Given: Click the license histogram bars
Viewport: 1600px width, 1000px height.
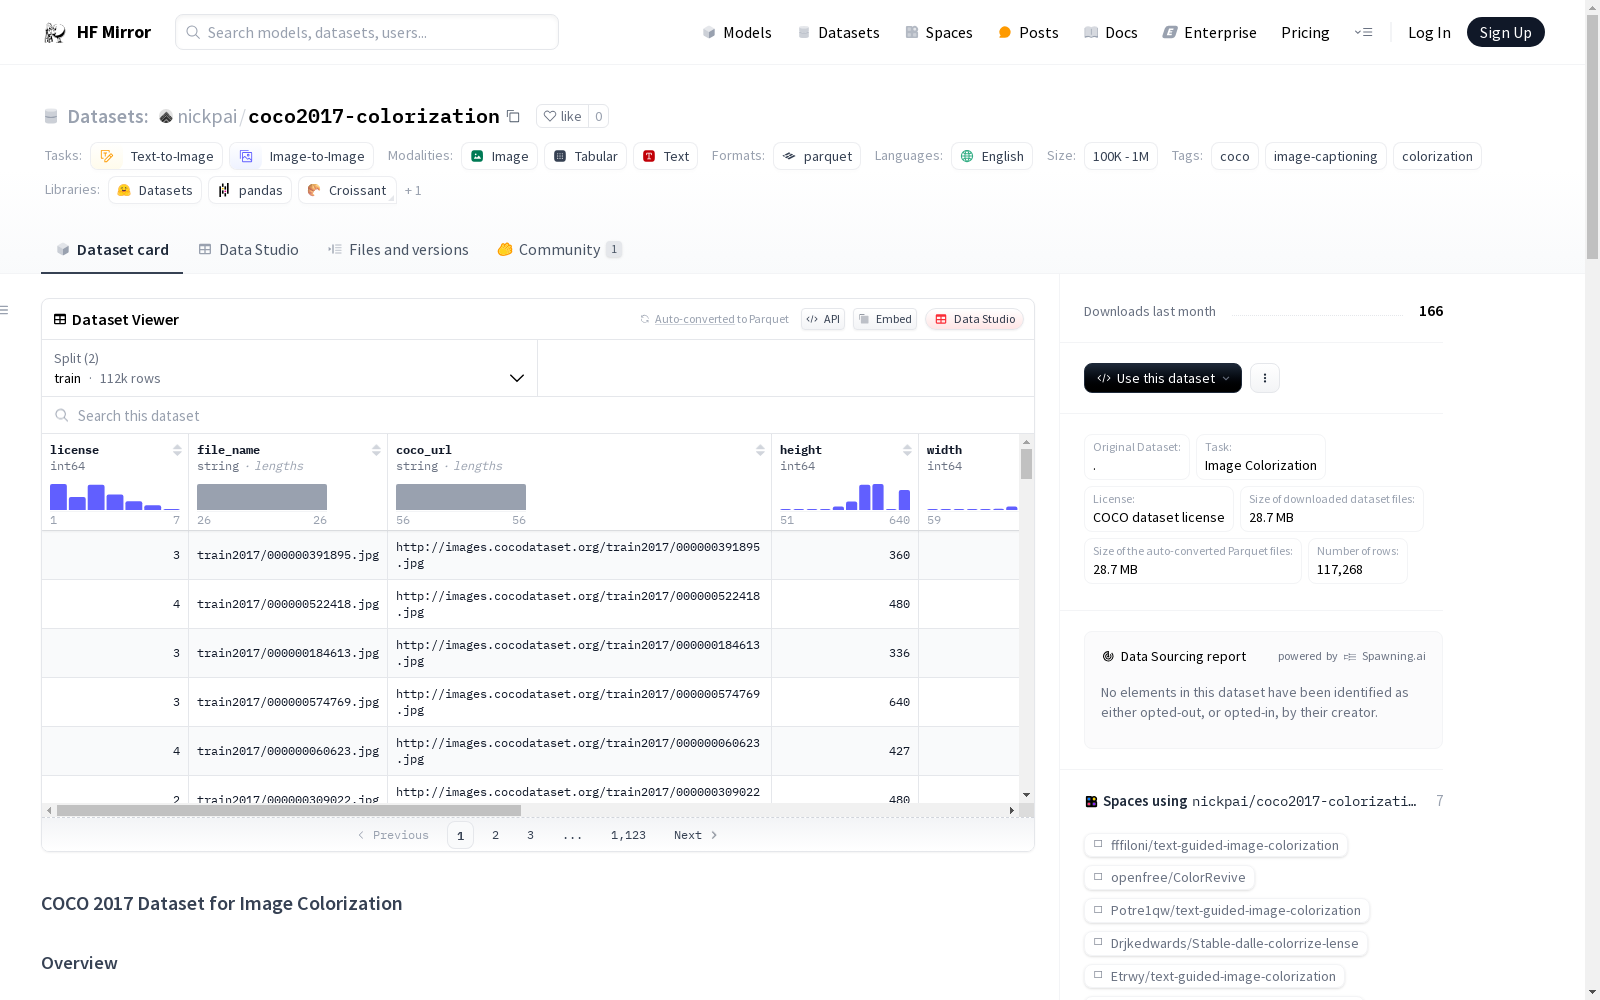Looking at the screenshot, I should click(x=115, y=497).
